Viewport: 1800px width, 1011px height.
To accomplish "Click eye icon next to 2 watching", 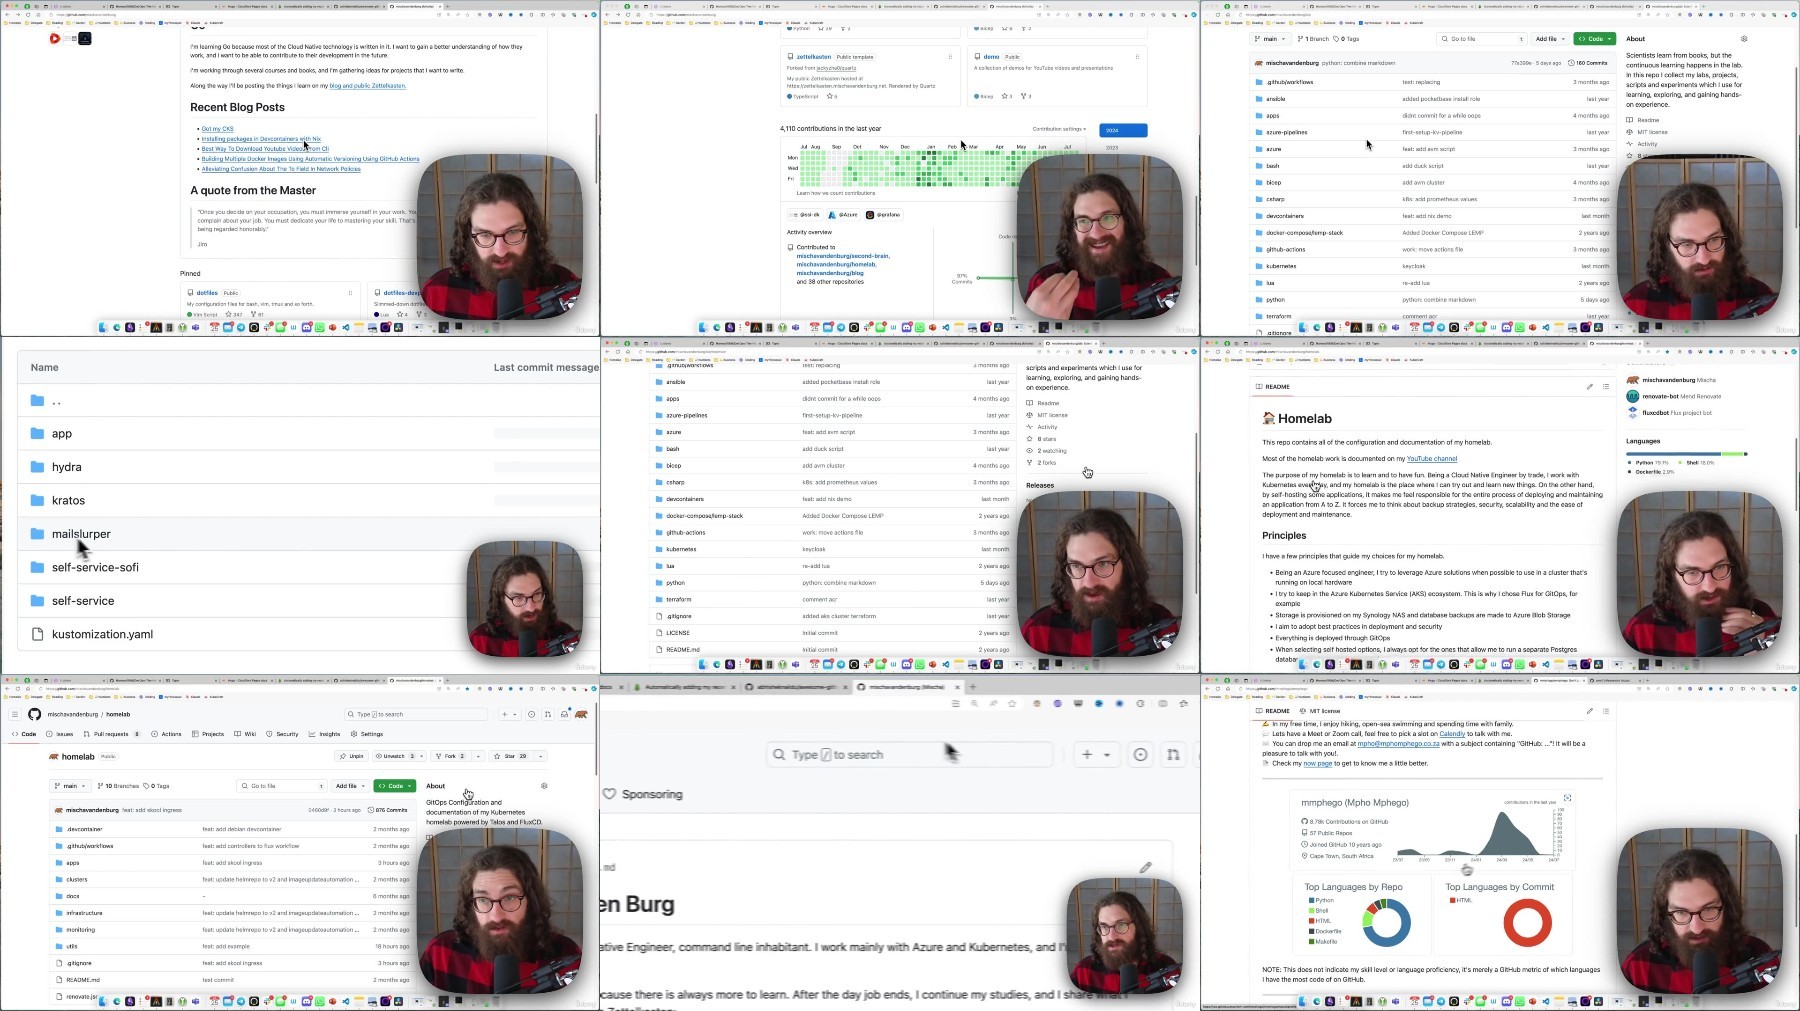I will pyautogui.click(x=1030, y=451).
